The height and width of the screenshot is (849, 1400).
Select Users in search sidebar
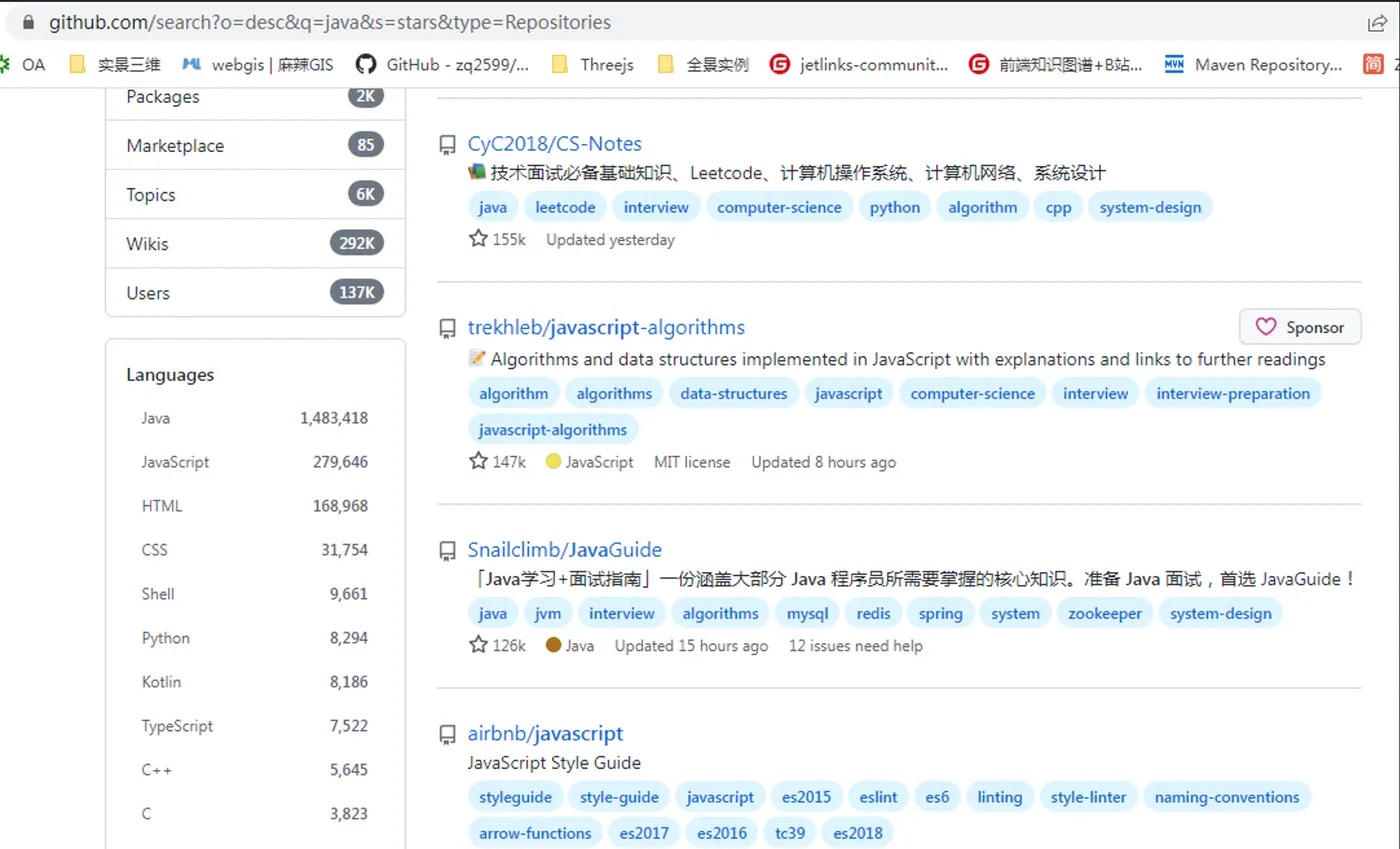coord(255,293)
